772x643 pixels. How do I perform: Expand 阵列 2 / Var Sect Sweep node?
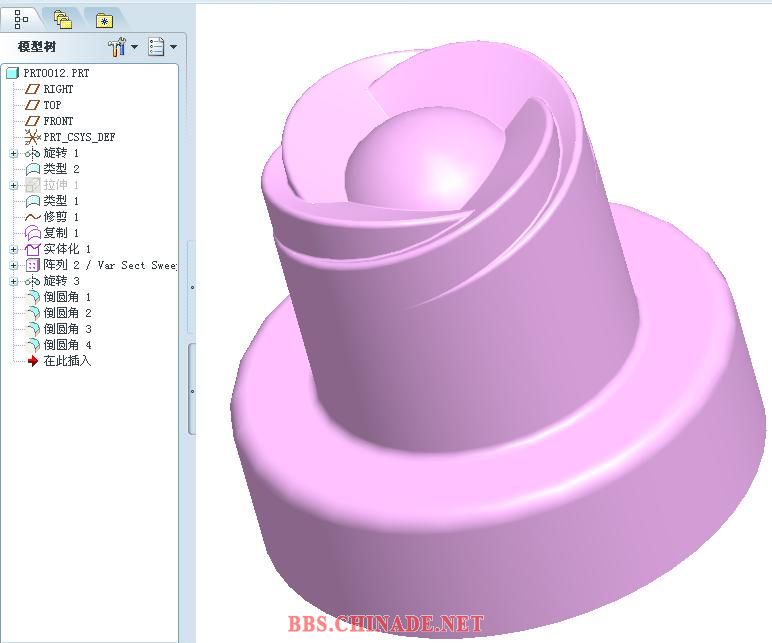pyautogui.click(x=14, y=265)
